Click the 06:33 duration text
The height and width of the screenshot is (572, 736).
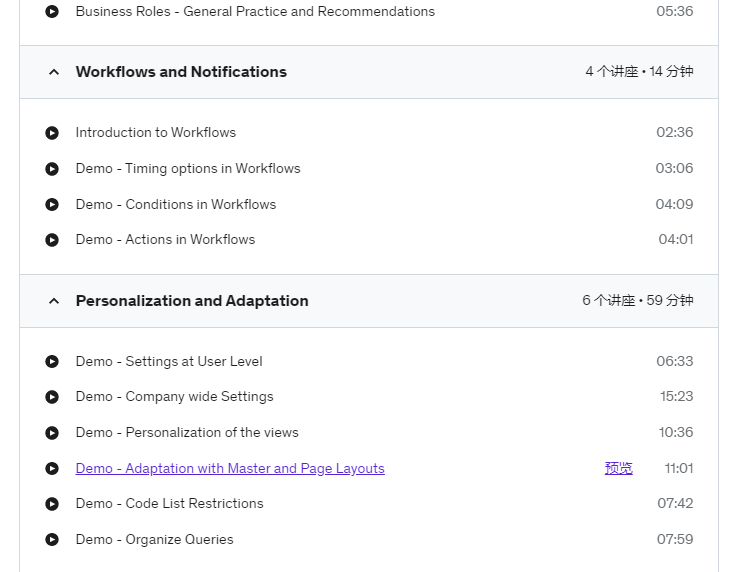tap(675, 361)
